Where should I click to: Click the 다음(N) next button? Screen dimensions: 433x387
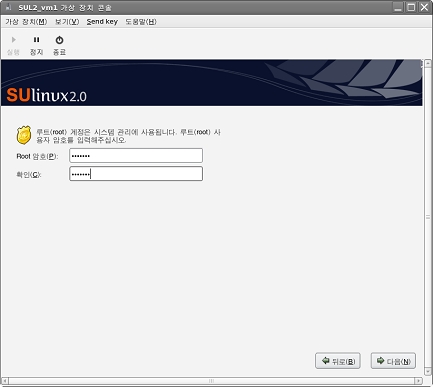tap(393, 361)
